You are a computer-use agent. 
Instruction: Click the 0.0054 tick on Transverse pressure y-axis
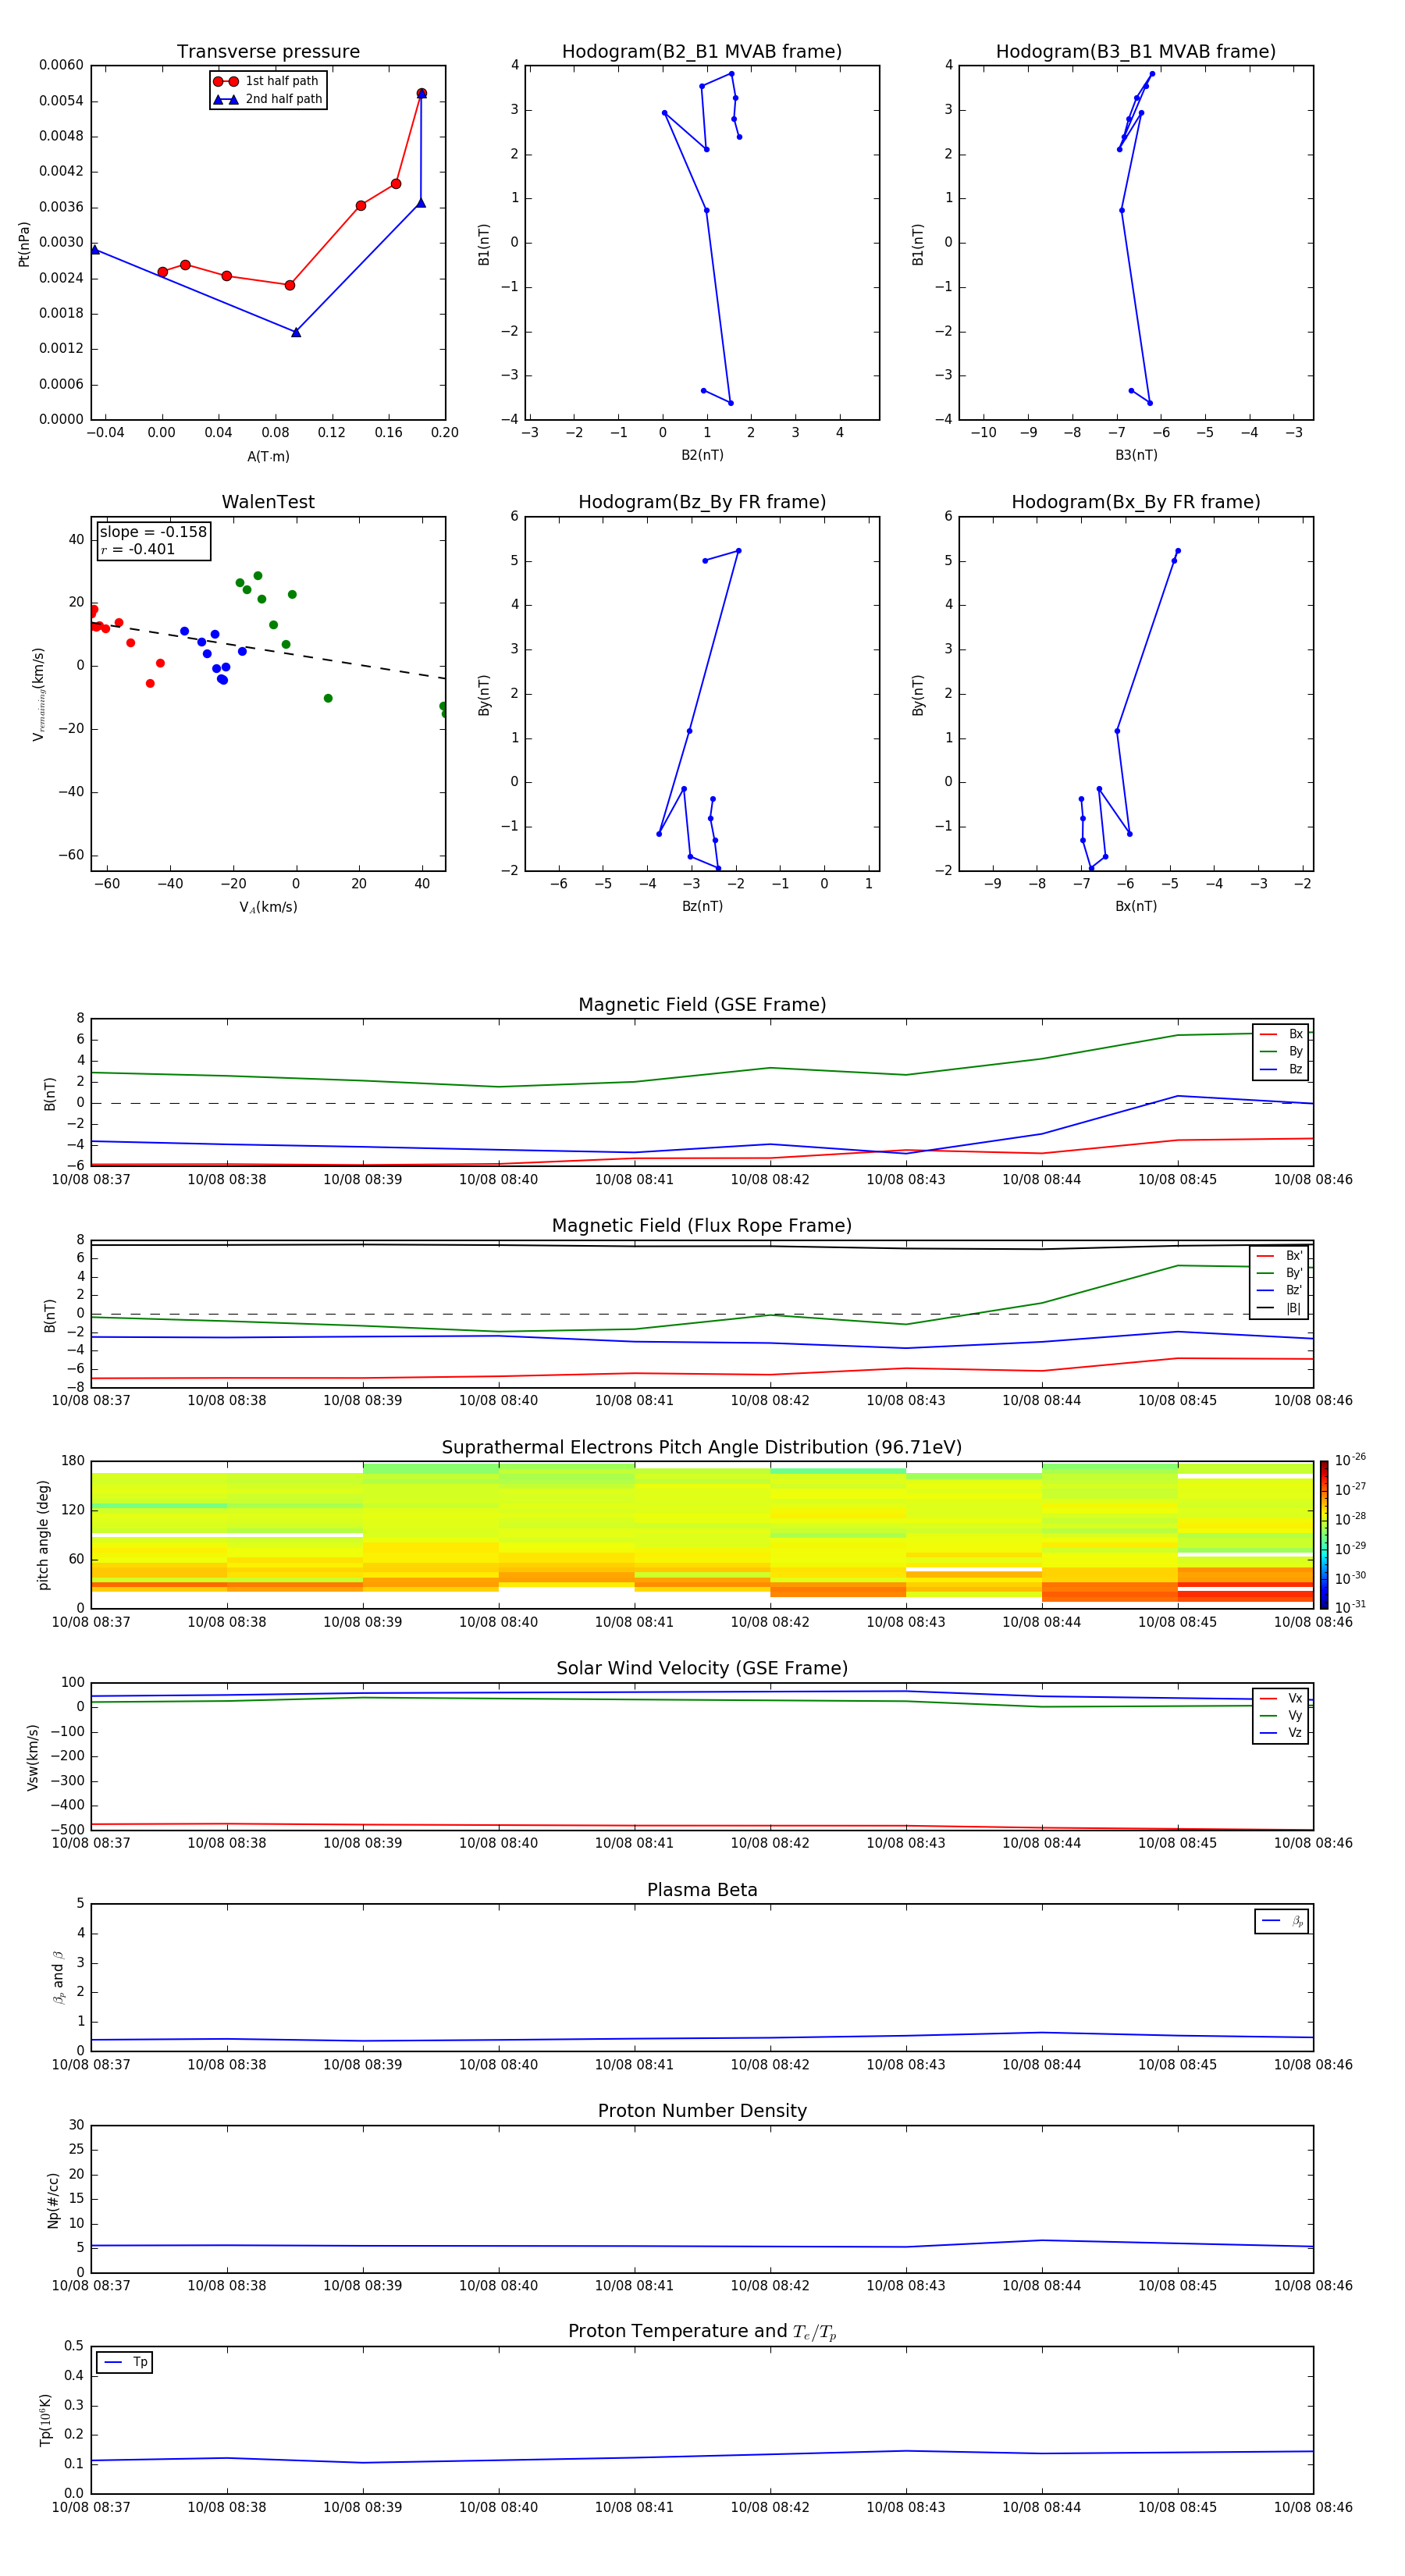coord(61,101)
